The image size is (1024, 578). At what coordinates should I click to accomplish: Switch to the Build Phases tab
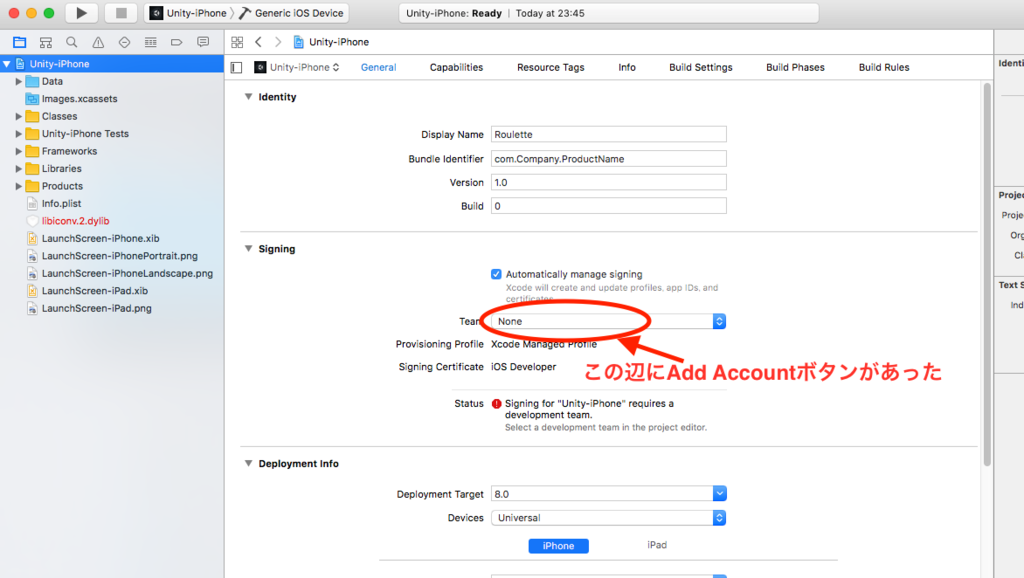pyautogui.click(x=795, y=67)
